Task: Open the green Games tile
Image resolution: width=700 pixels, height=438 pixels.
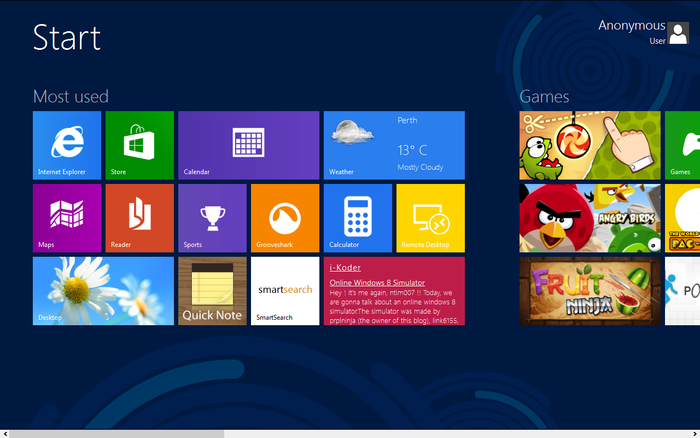Action: [x=683, y=145]
